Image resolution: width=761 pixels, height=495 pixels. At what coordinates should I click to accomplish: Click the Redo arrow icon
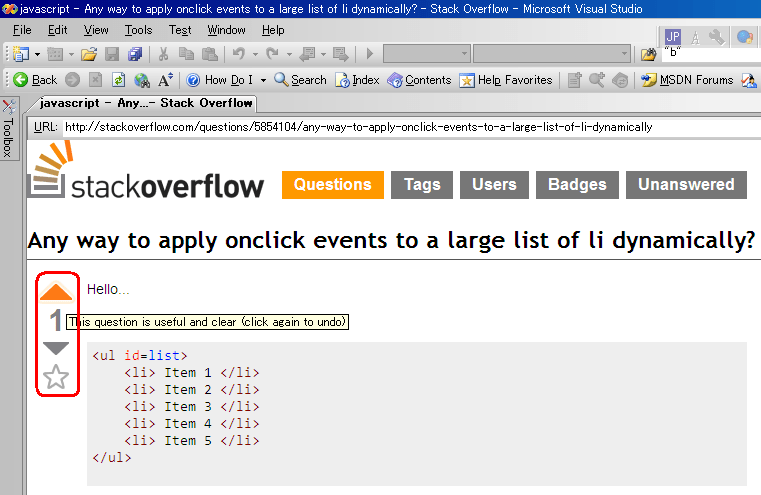point(273,53)
